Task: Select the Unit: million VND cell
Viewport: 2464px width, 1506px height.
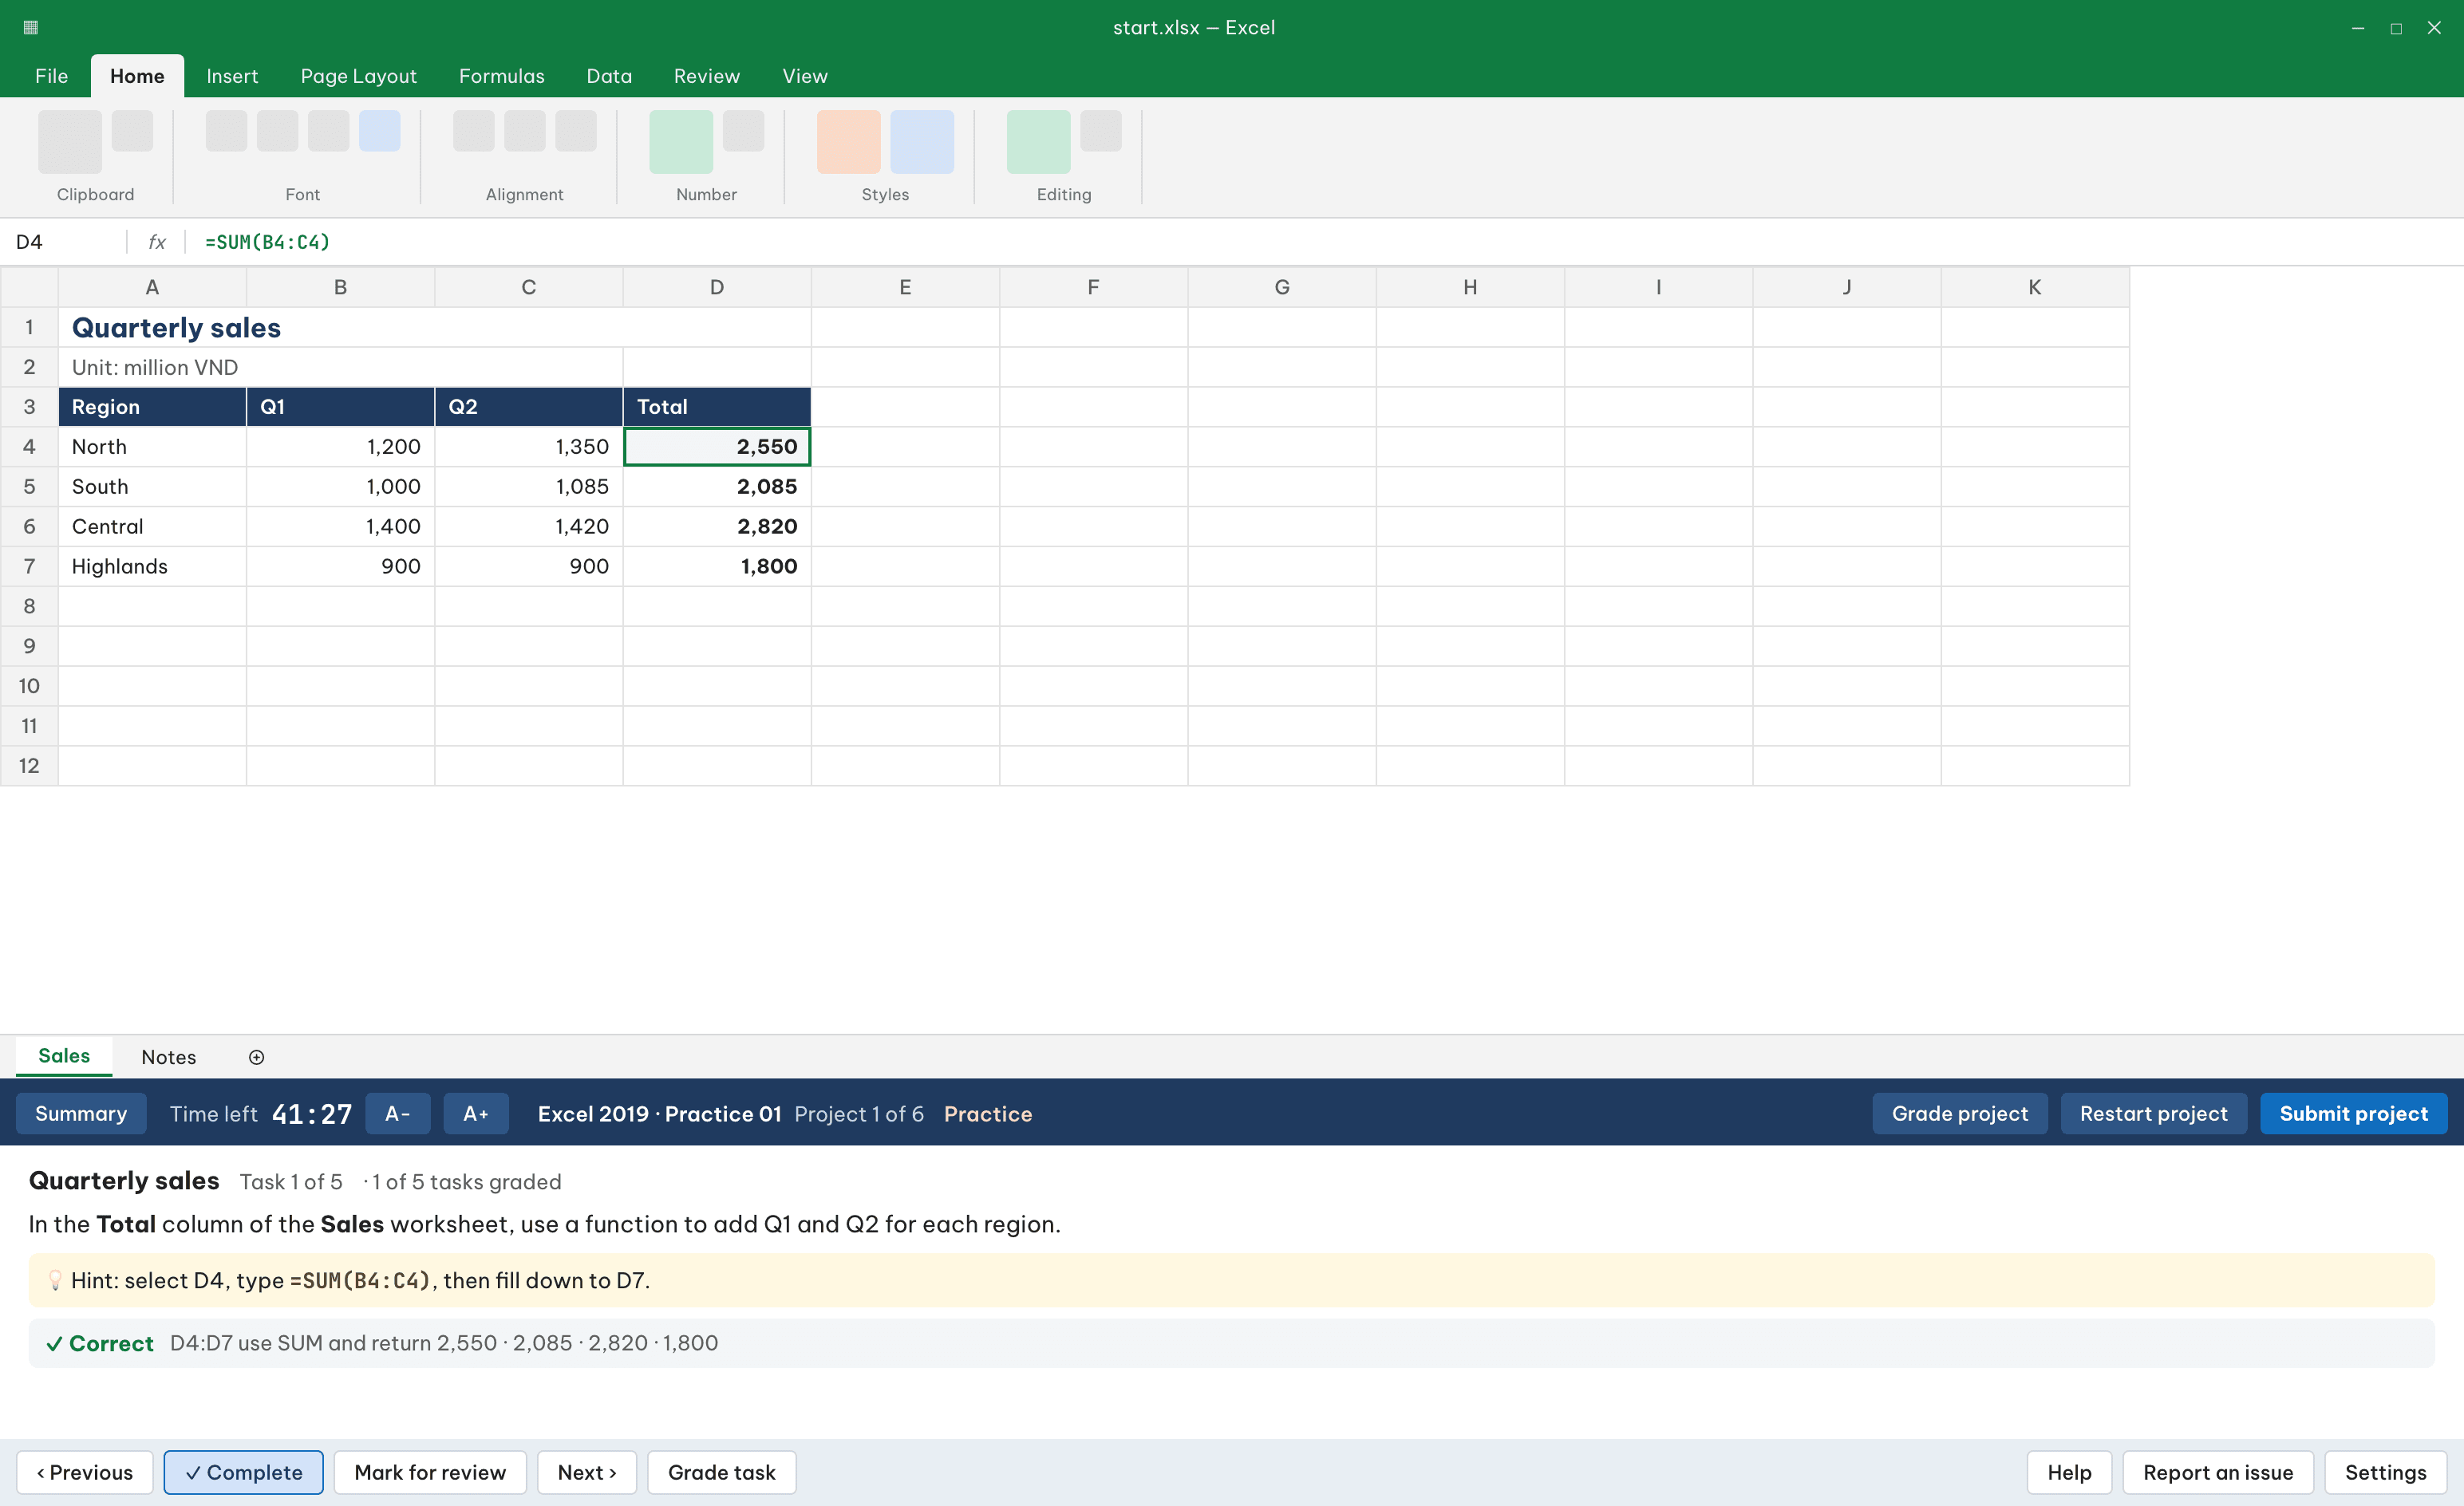Action: [x=341, y=367]
